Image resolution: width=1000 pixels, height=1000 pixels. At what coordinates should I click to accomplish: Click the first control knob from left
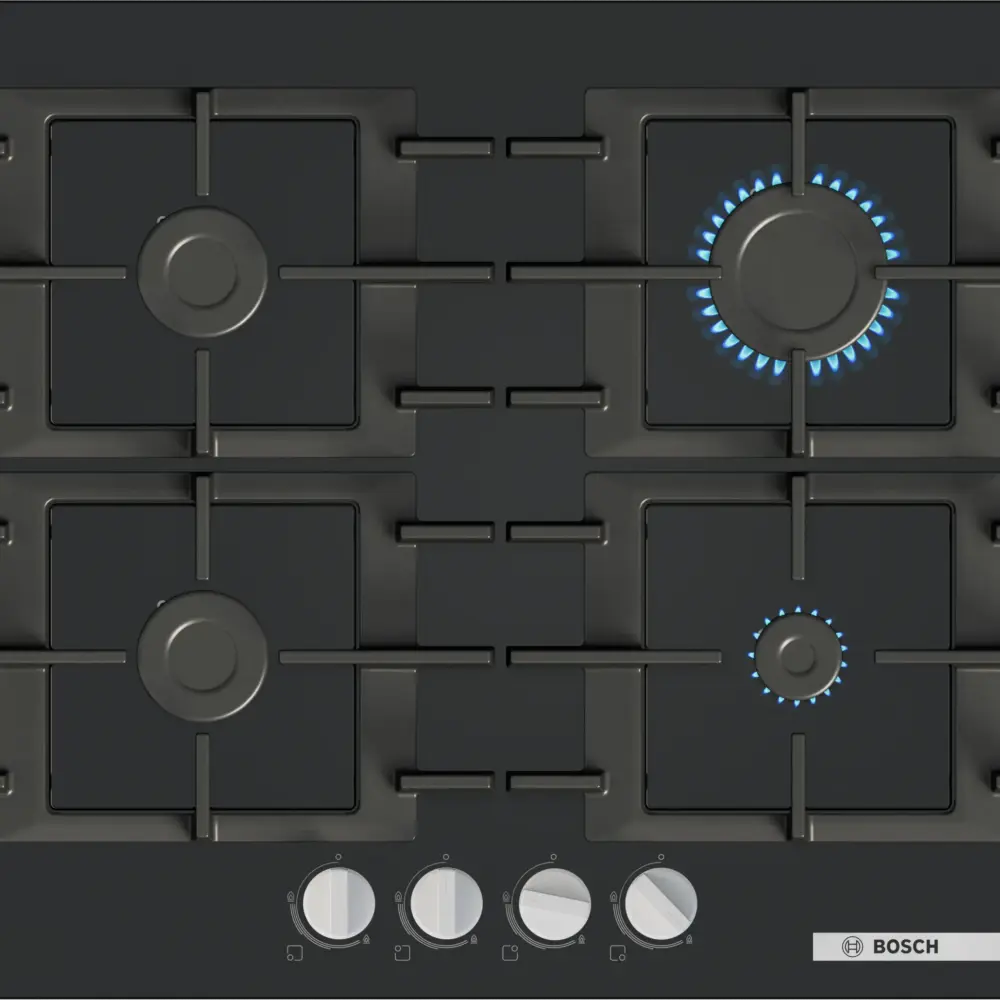point(339,903)
